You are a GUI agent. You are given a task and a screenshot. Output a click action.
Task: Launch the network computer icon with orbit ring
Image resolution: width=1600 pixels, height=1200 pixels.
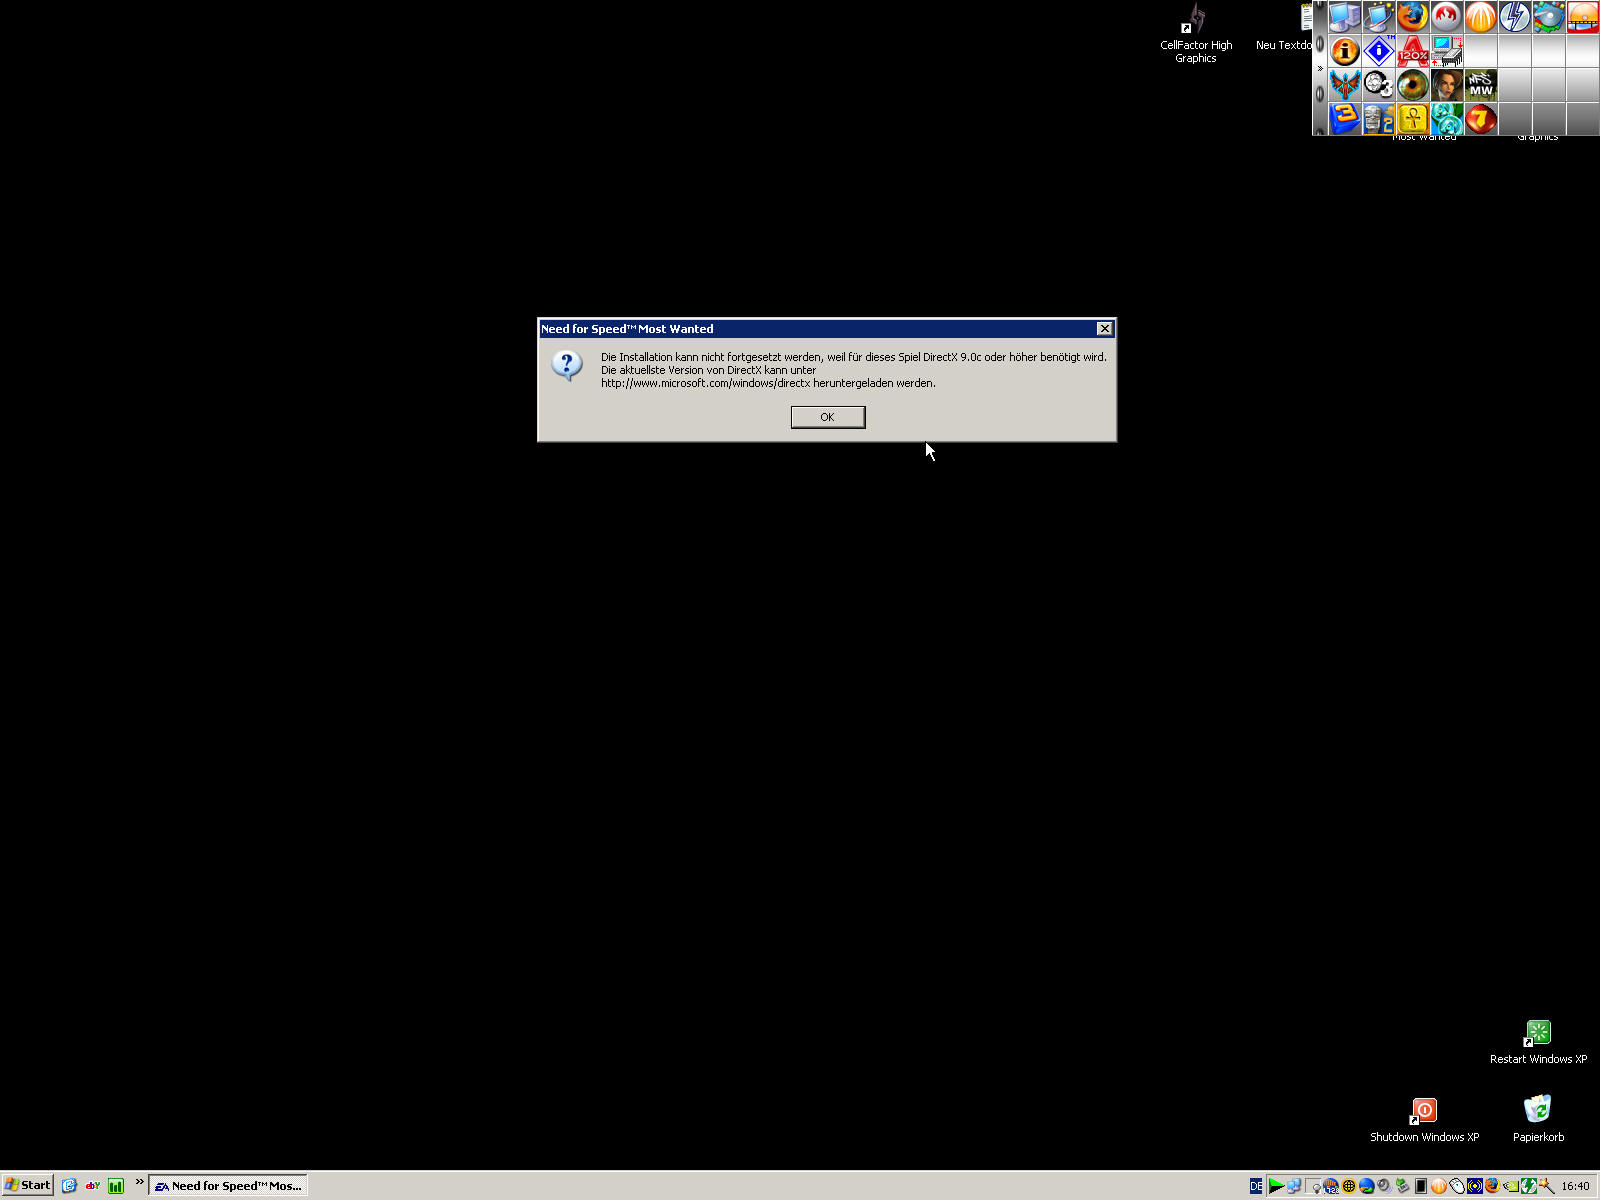tap(1379, 17)
